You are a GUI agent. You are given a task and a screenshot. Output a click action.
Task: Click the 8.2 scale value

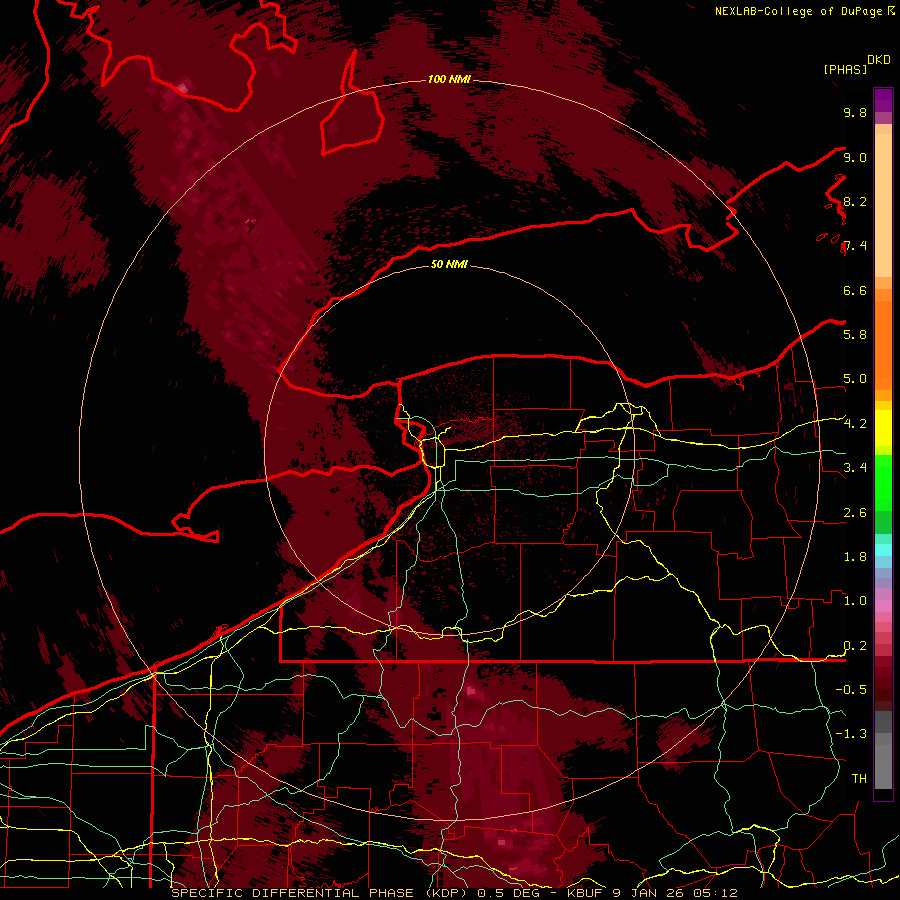tap(855, 201)
